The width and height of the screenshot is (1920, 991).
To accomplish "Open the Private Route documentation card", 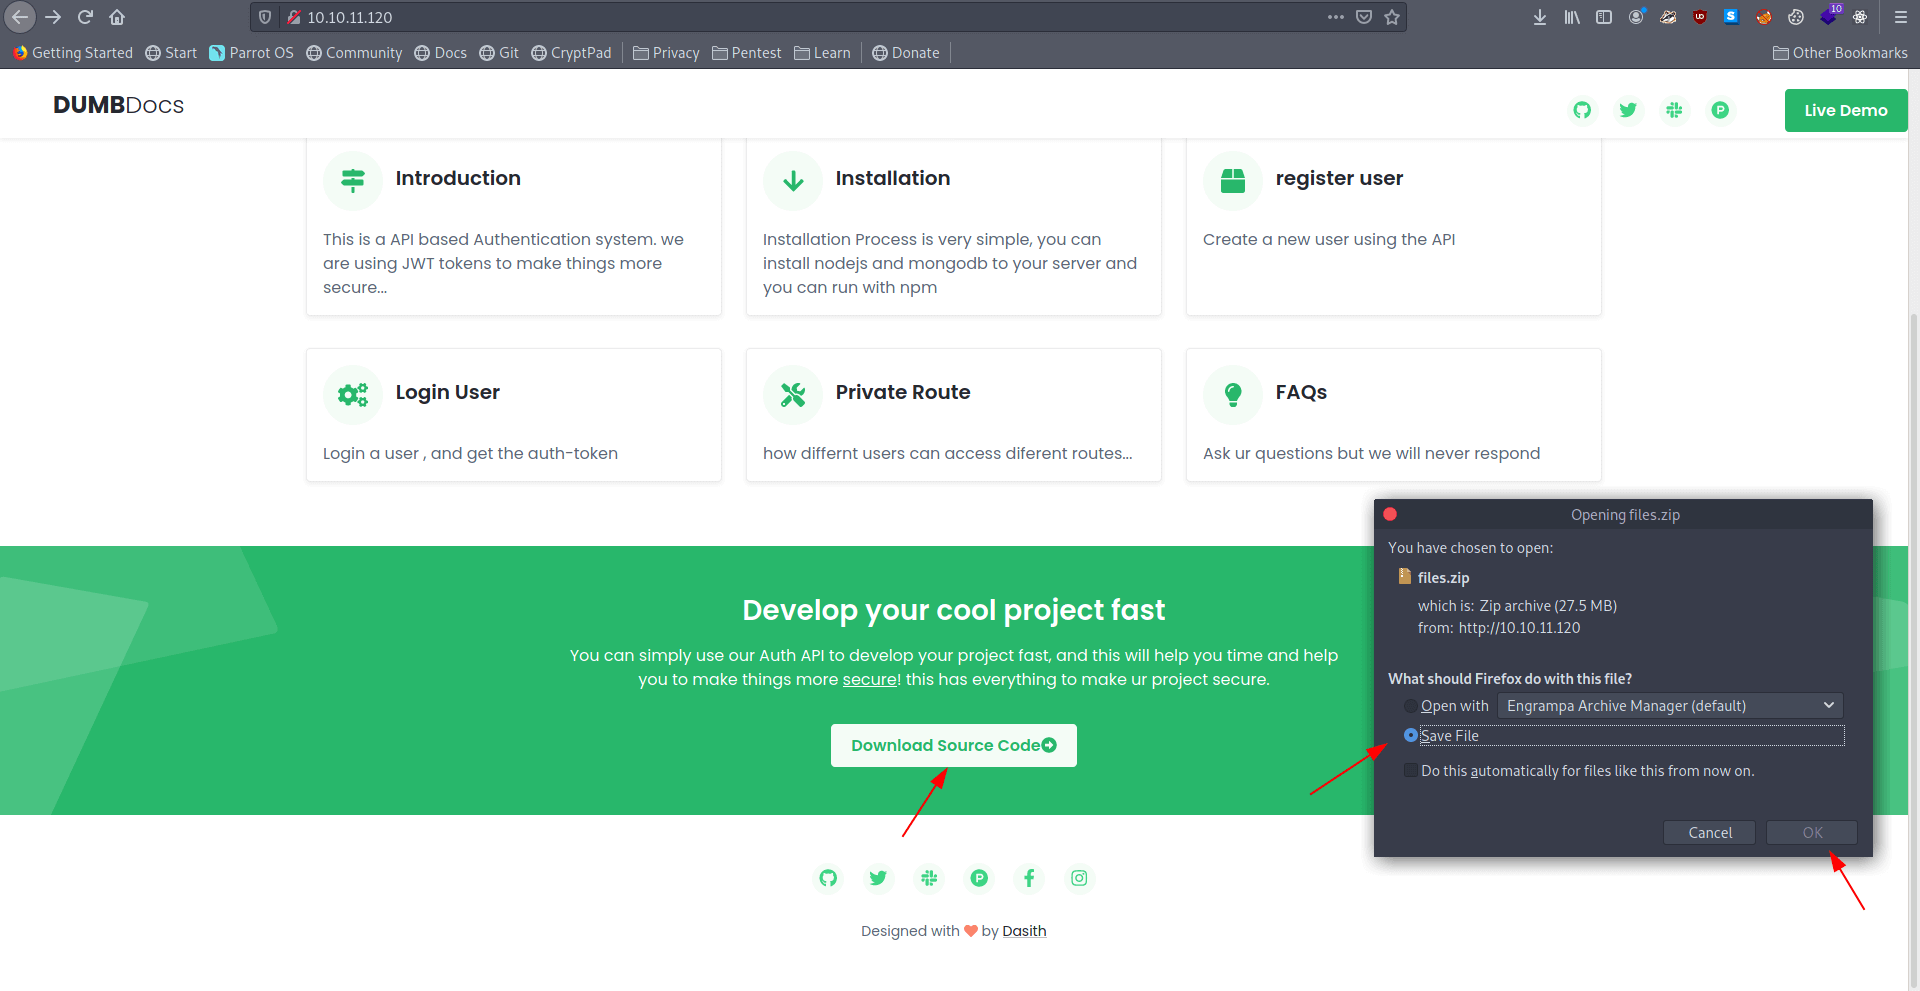I will point(954,415).
